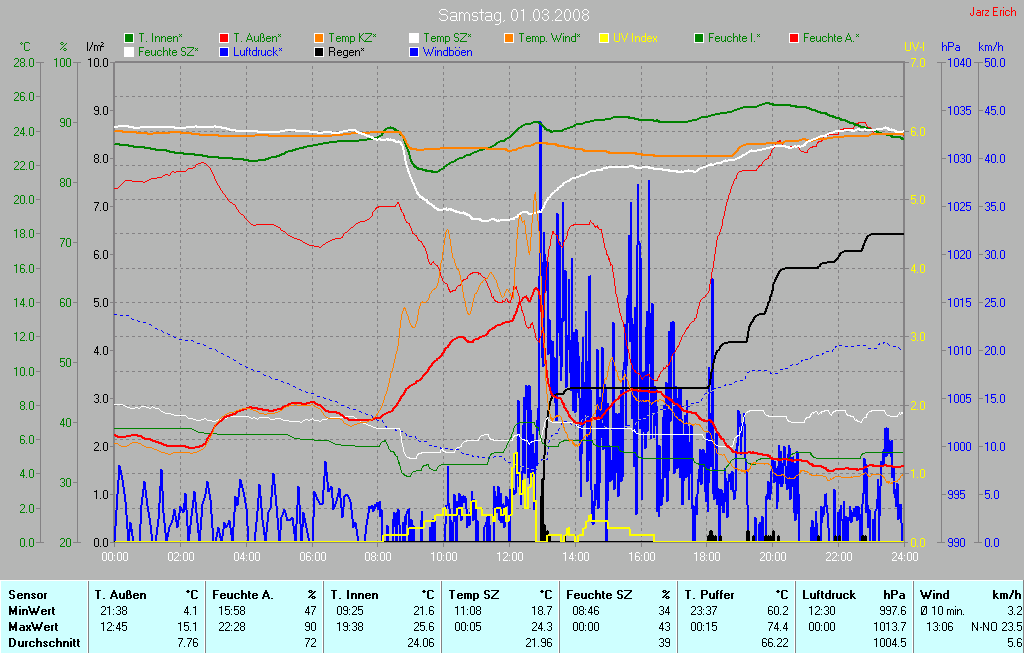Click the blue Windböen legend square
1024x653 pixels.
(414, 51)
